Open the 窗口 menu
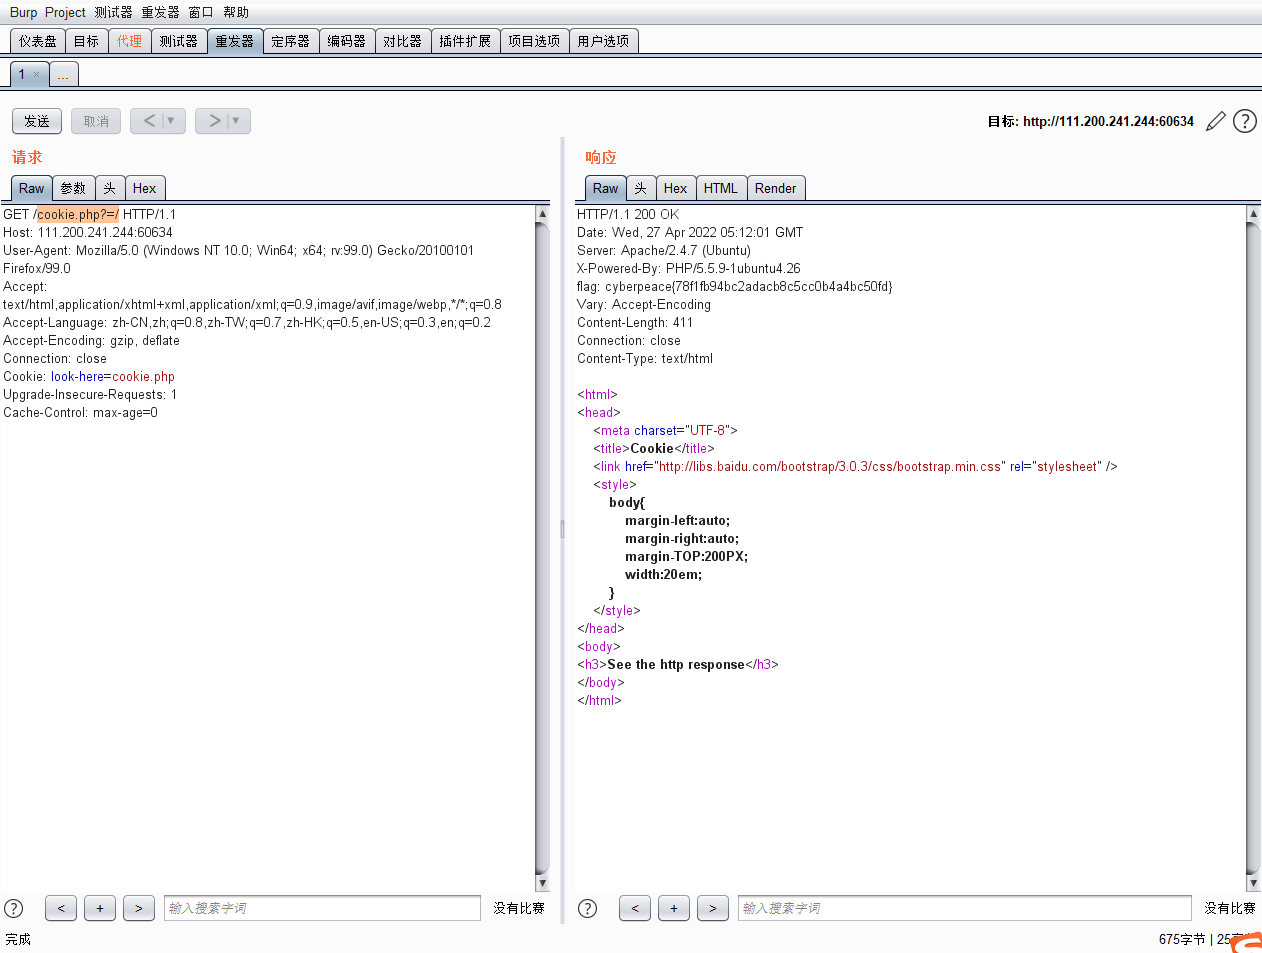The image size is (1262, 953). click(x=201, y=12)
